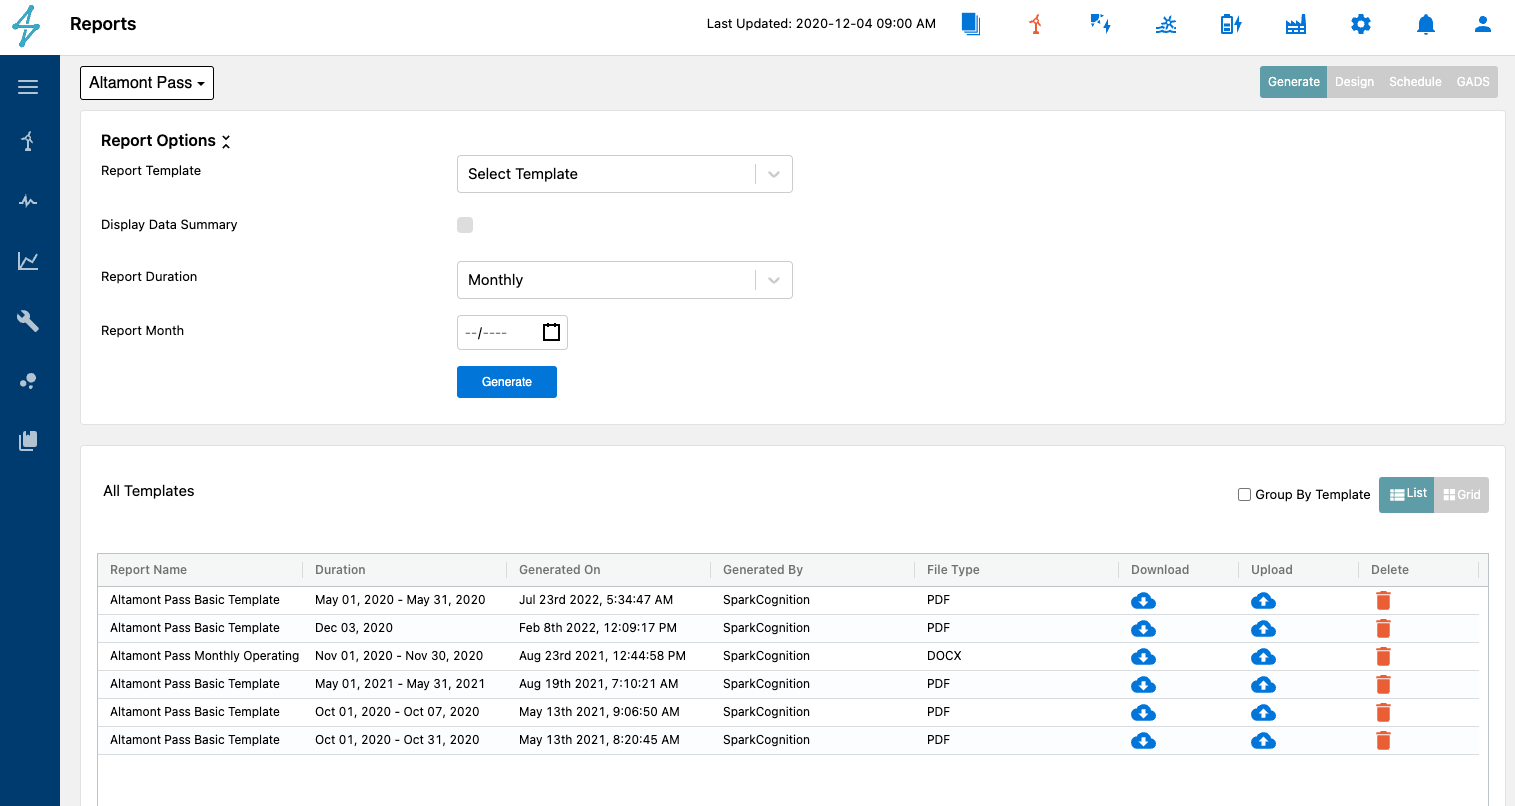Open the settings gear icon
Screen dimensions: 1515x806
pos(1361,24)
